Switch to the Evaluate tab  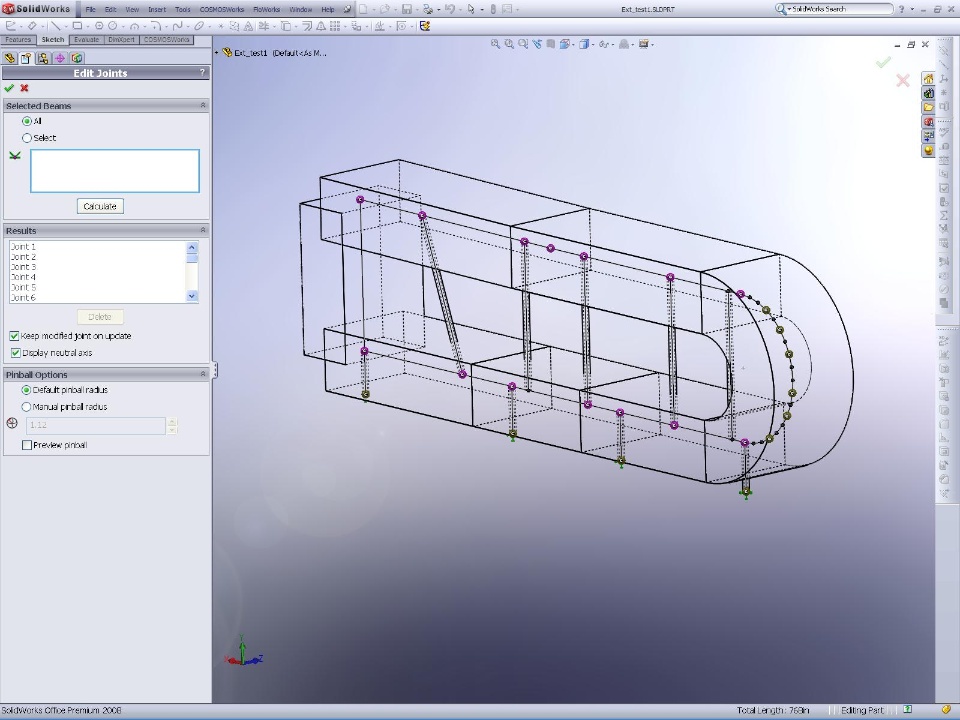coord(86,40)
